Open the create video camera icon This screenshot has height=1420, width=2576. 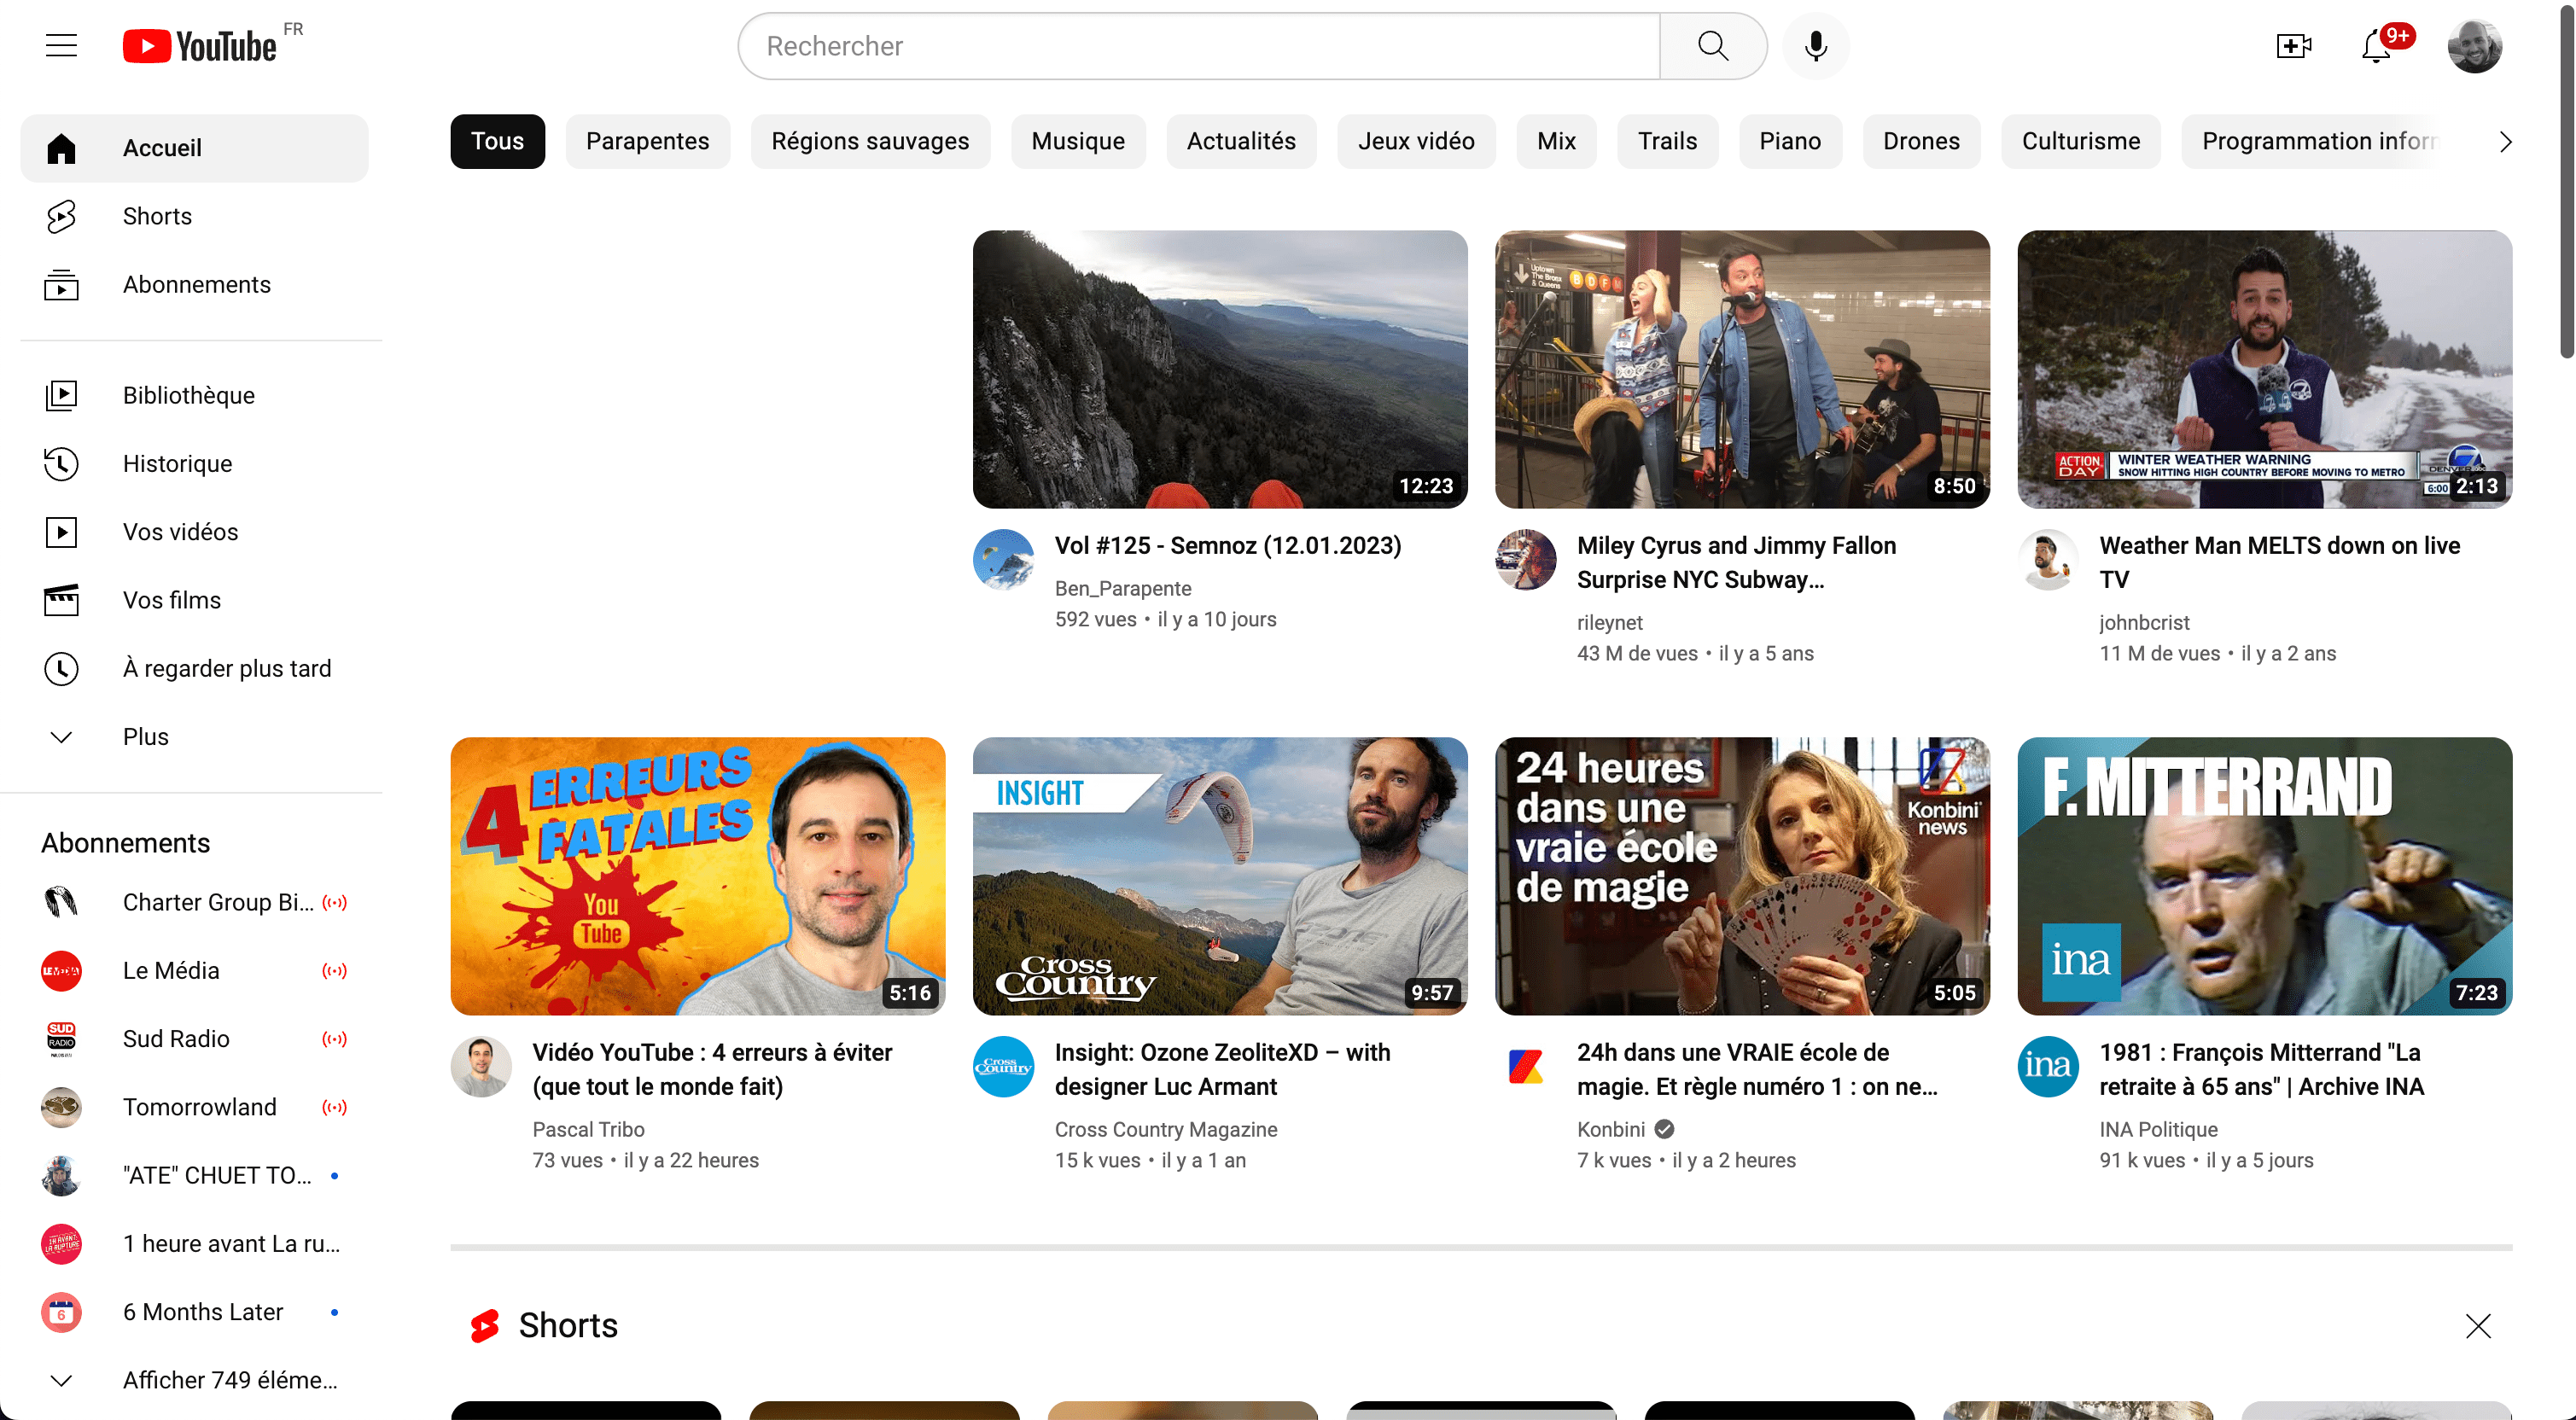[2293, 46]
